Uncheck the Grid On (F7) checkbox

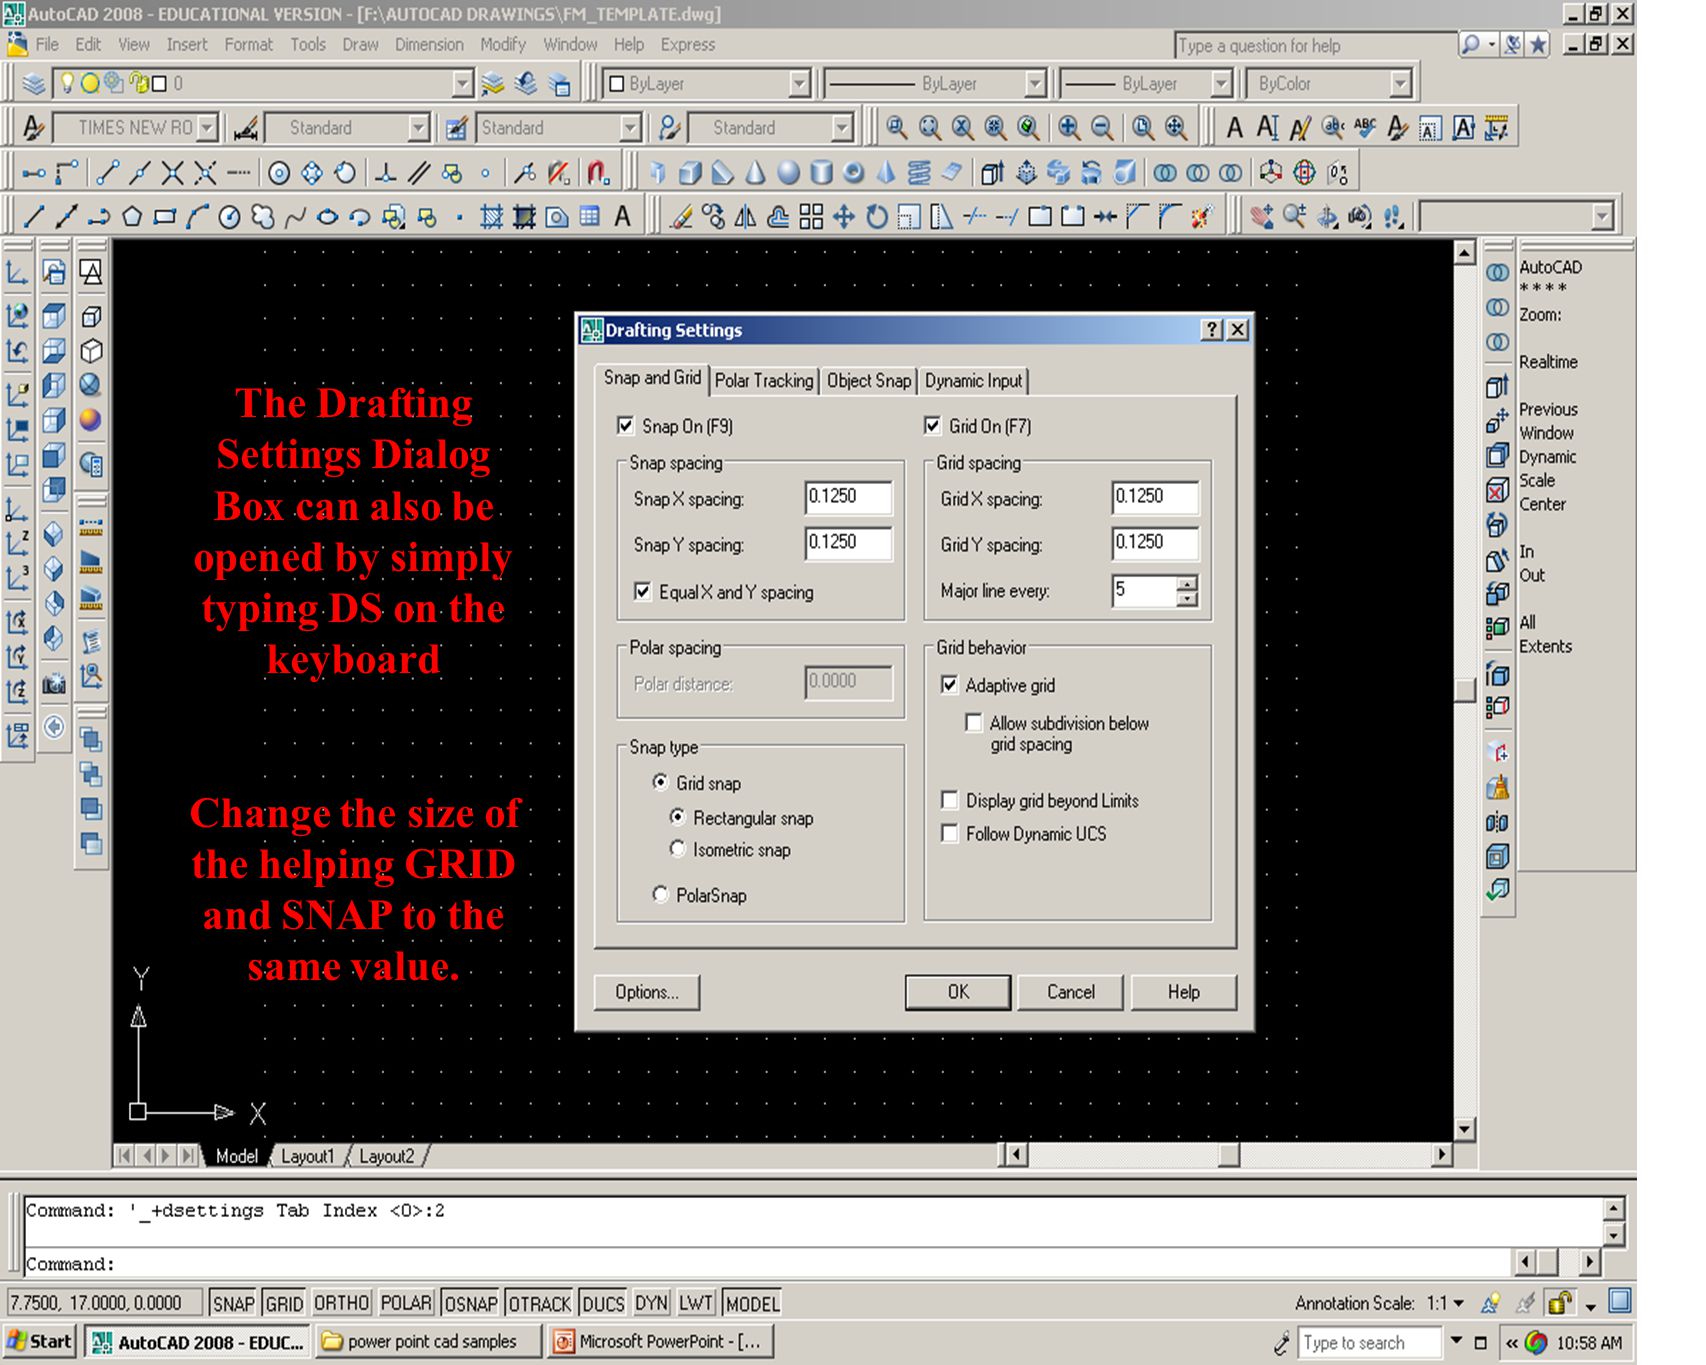pyautogui.click(x=933, y=426)
